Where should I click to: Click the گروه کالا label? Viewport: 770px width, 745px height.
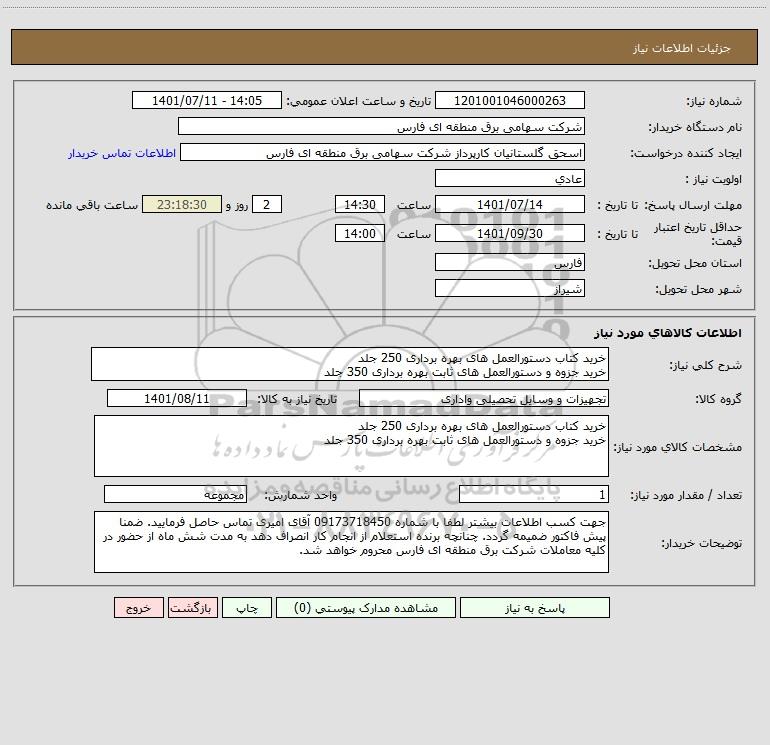[x=718, y=399]
